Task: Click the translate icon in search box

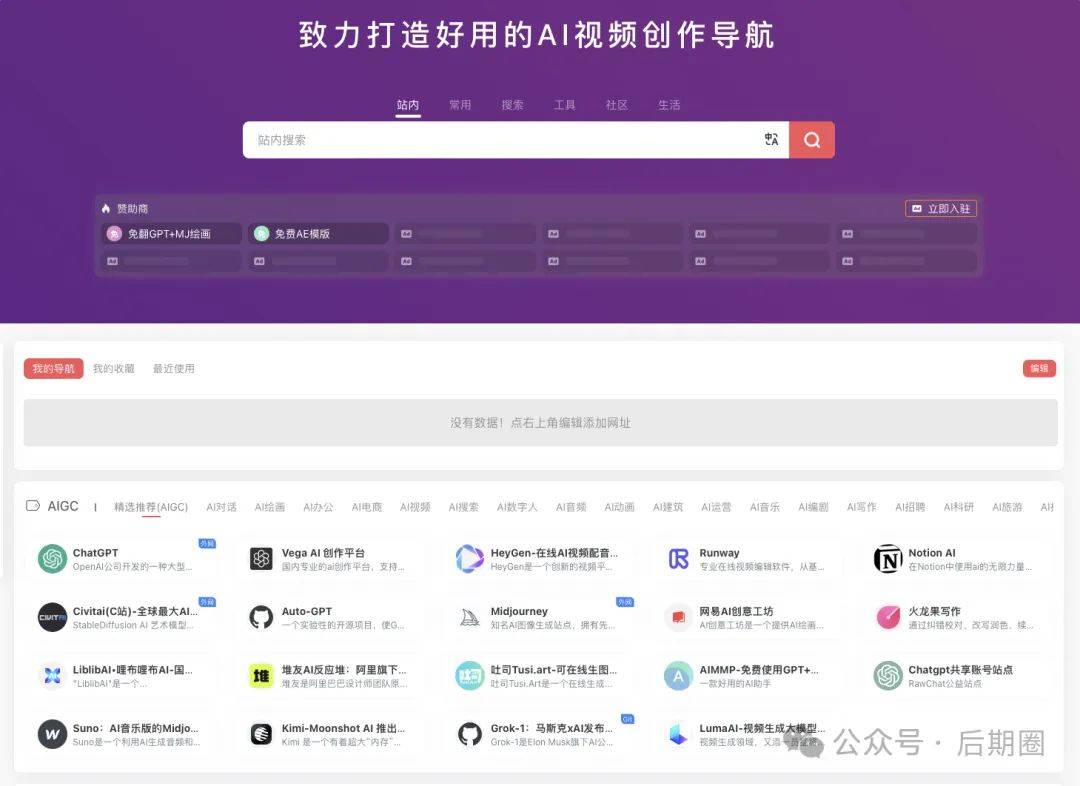Action: 771,140
